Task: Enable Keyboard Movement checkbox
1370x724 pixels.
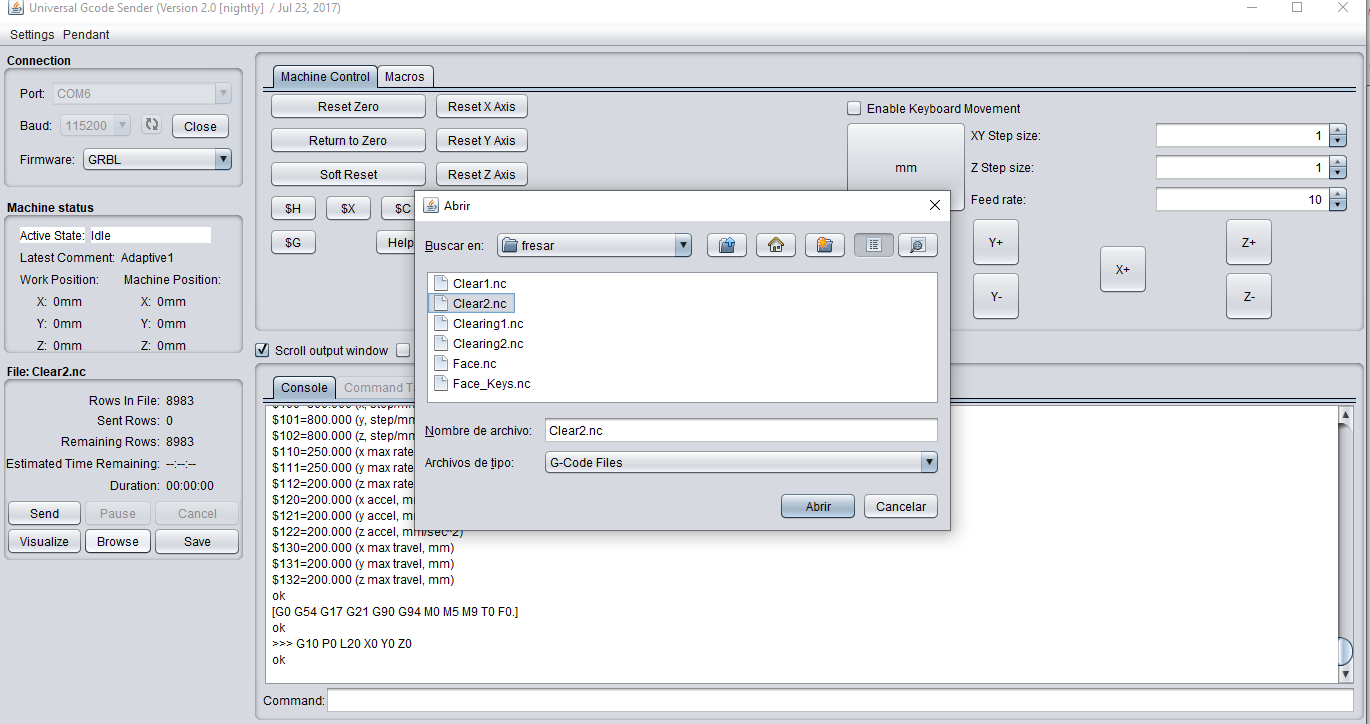Action: (x=854, y=108)
